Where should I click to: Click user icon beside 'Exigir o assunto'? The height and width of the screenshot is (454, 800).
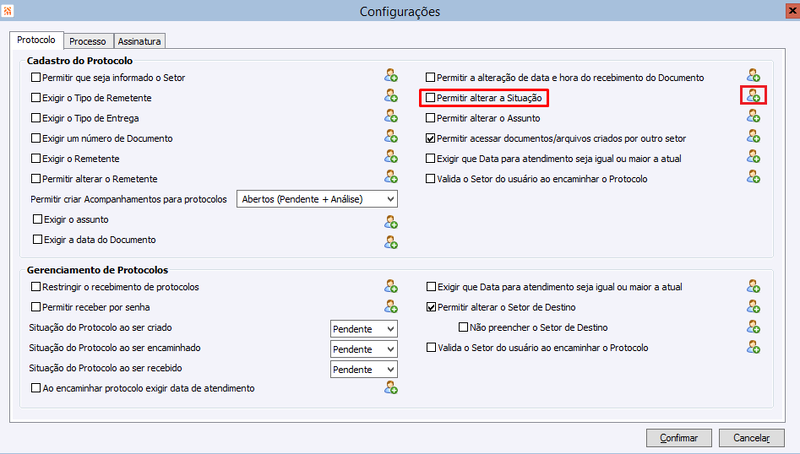click(x=391, y=222)
